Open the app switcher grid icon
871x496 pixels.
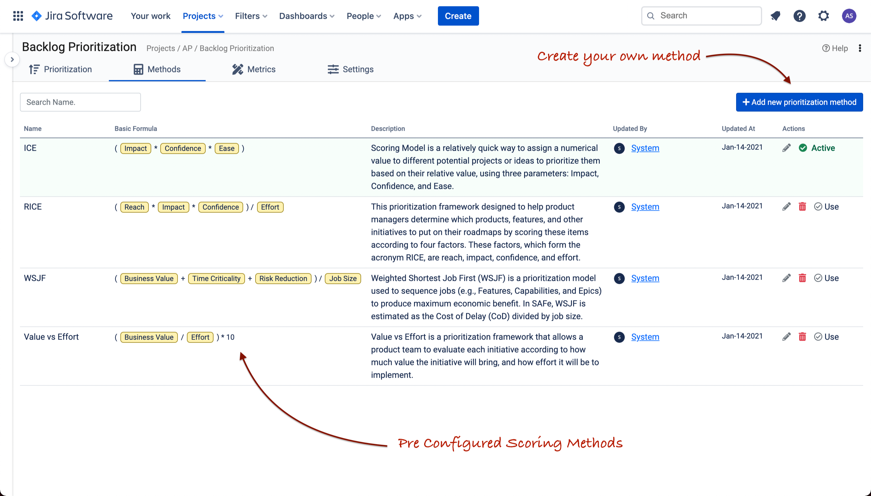coord(18,16)
